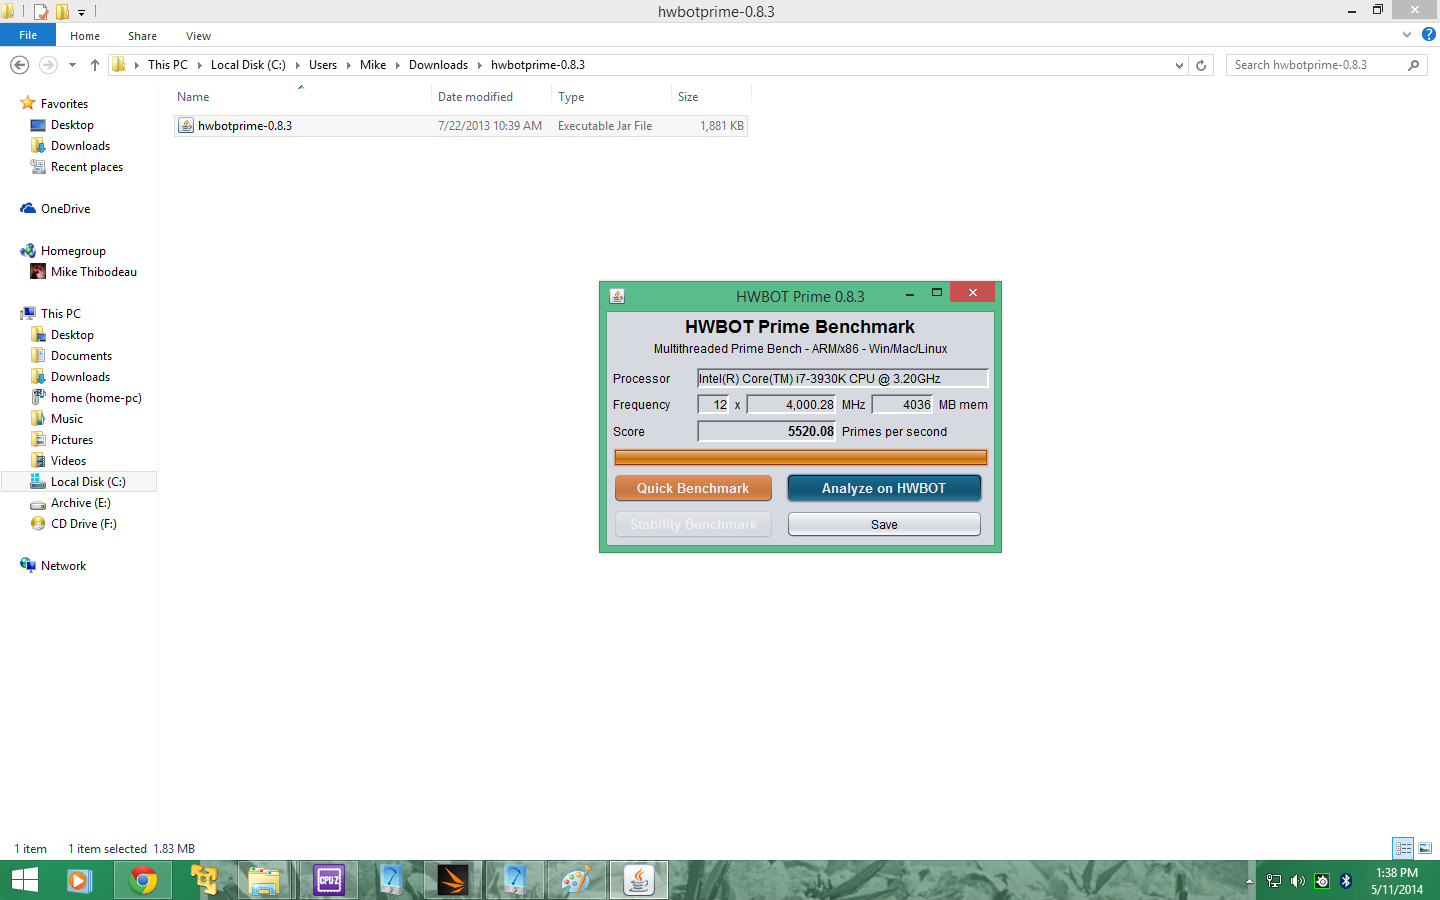Click the orange benchmark progress bar
1440x900 pixels.
tap(801, 457)
